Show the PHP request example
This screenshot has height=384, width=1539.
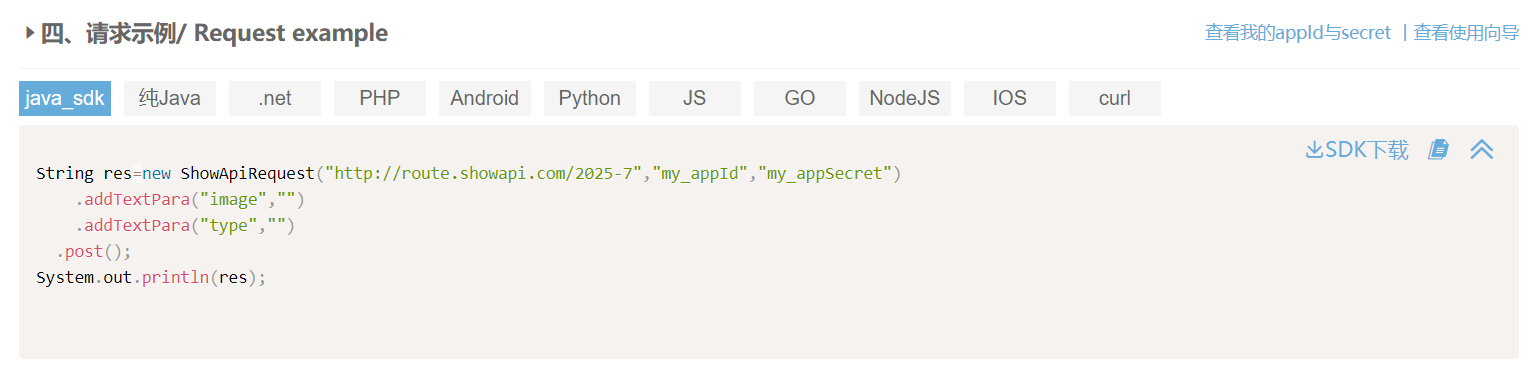pyautogui.click(x=380, y=98)
